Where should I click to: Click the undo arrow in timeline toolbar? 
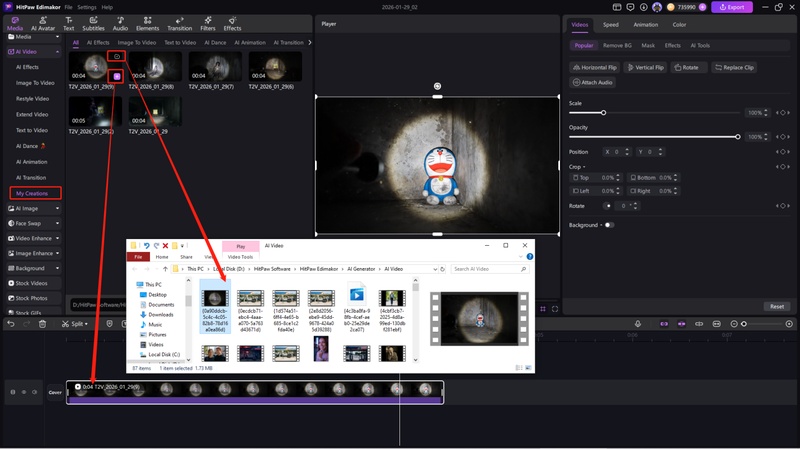pyautogui.click(x=11, y=324)
